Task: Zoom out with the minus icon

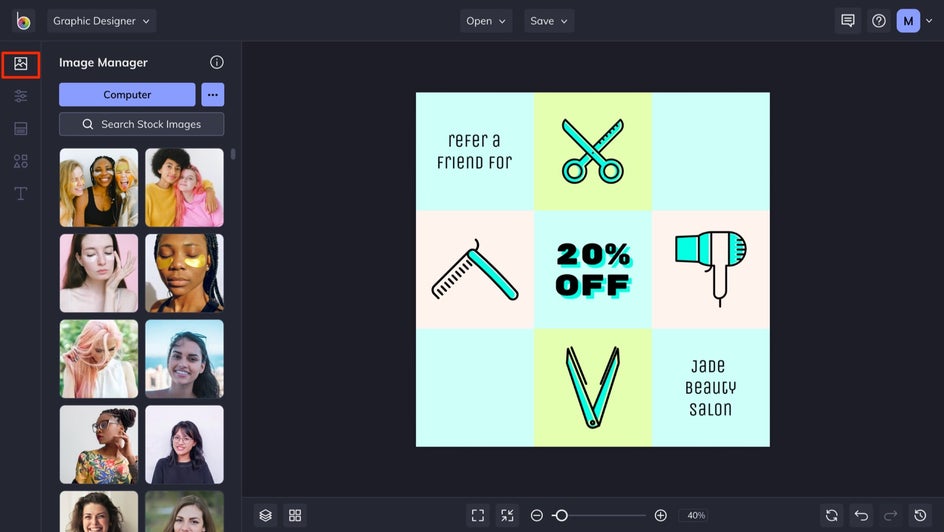Action: tap(536, 515)
